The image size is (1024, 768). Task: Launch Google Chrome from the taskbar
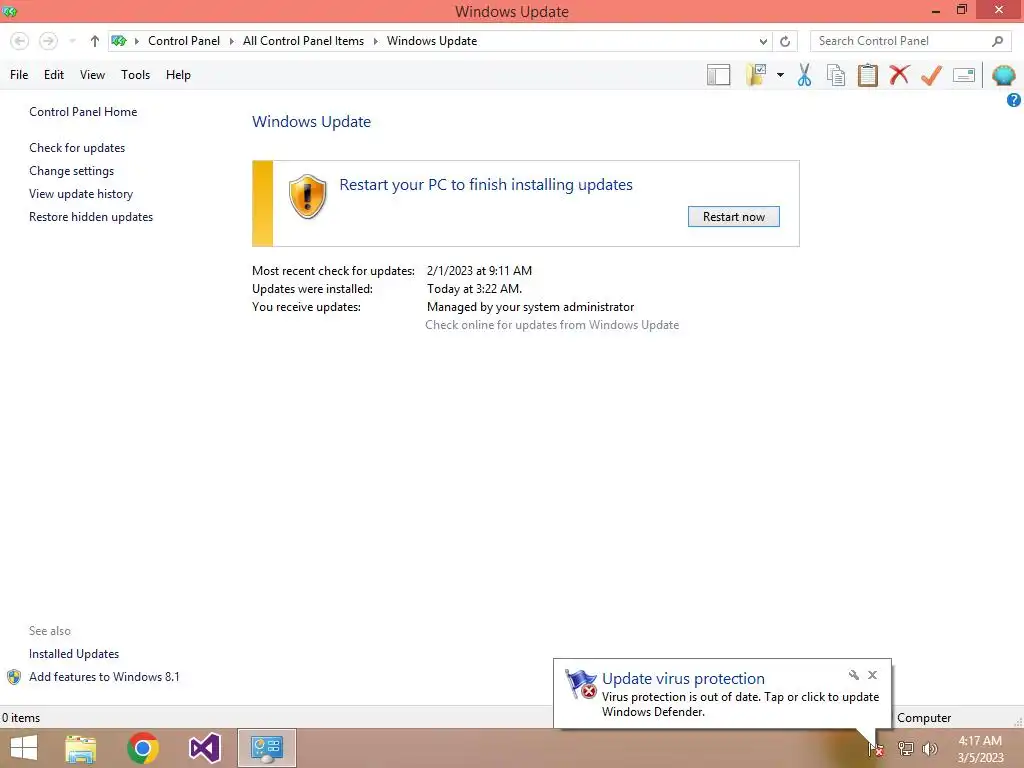pos(143,748)
